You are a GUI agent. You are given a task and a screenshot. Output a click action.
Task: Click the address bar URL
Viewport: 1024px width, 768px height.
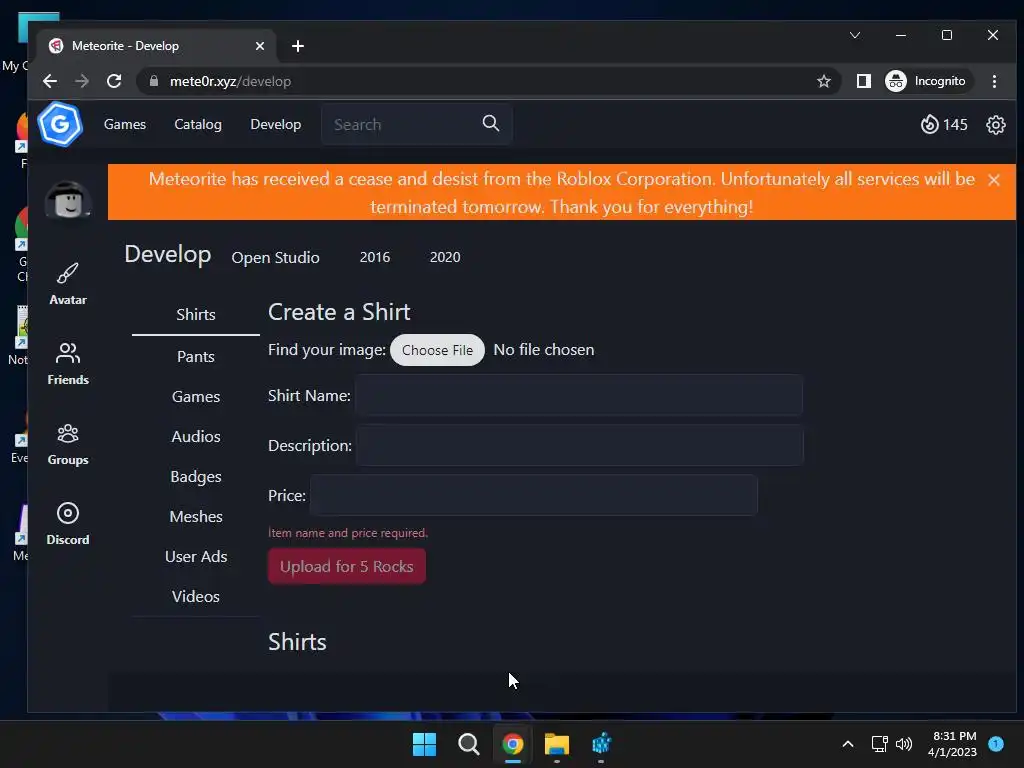pyautogui.click(x=230, y=81)
